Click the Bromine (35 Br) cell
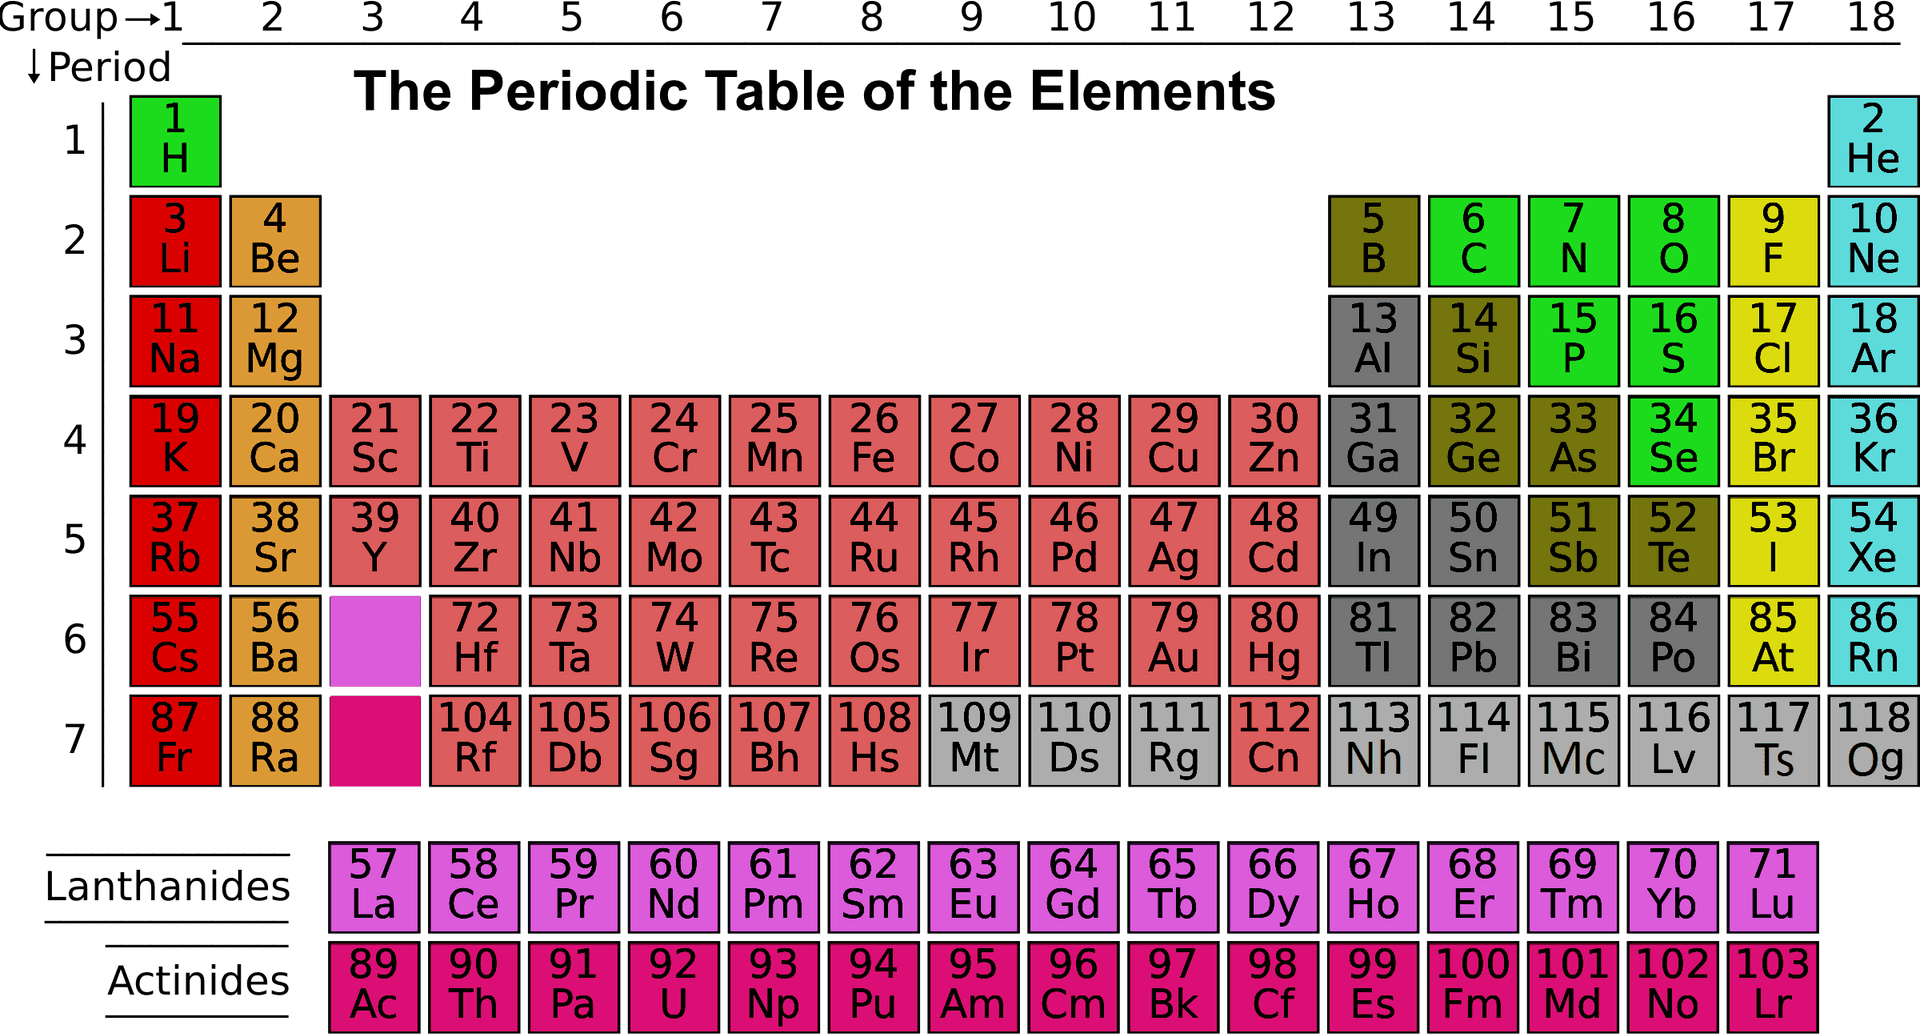1920x1034 pixels. (x=1774, y=441)
